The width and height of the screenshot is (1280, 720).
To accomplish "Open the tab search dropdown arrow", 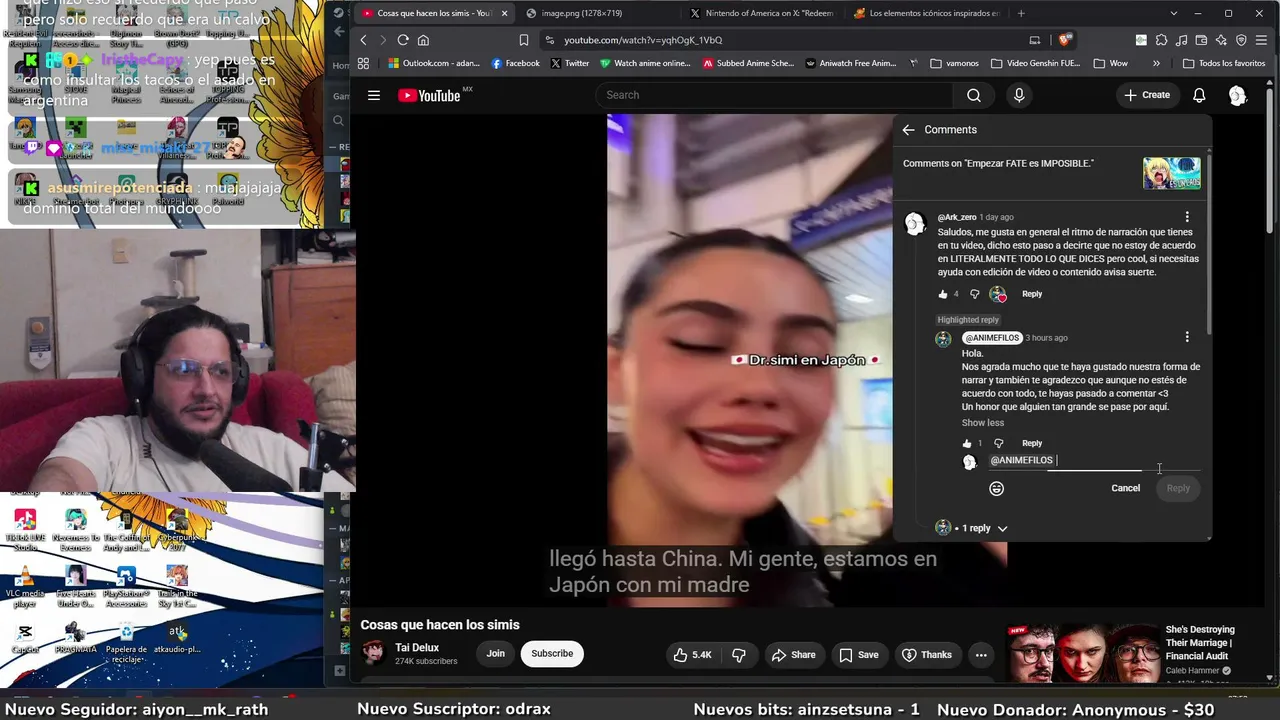I will pos(1174,13).
